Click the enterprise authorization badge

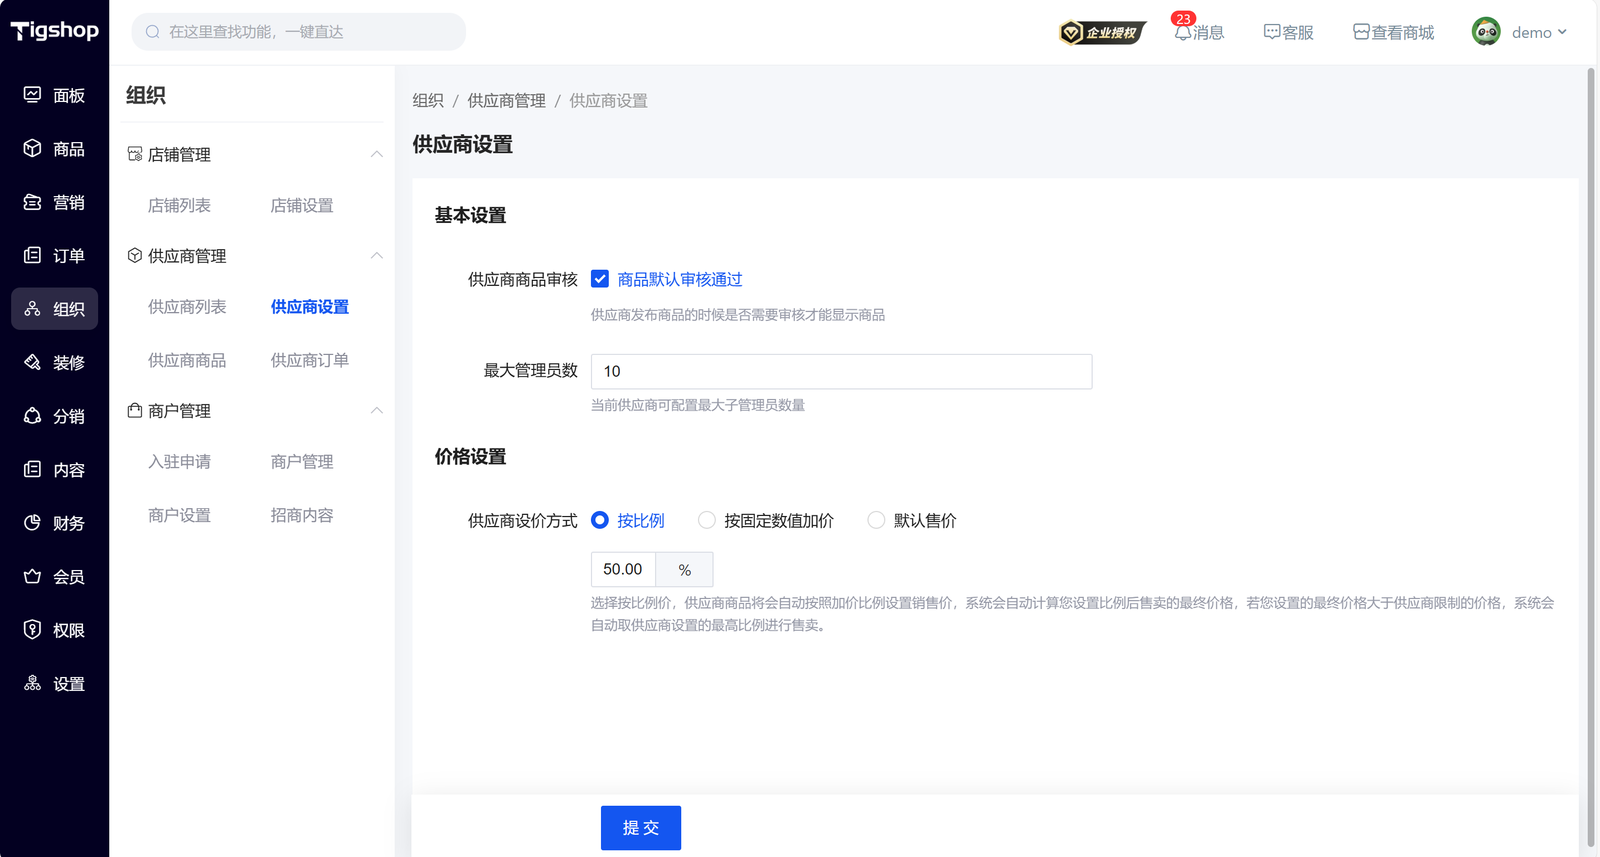(1101, 33)
